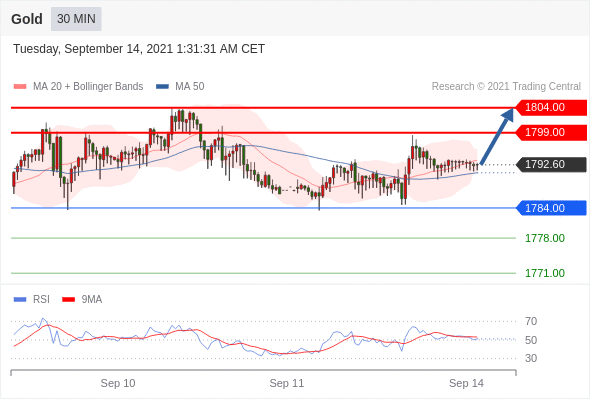Select the 1784.00 pivot price tag
590x400 pixels.
(551, 208)
